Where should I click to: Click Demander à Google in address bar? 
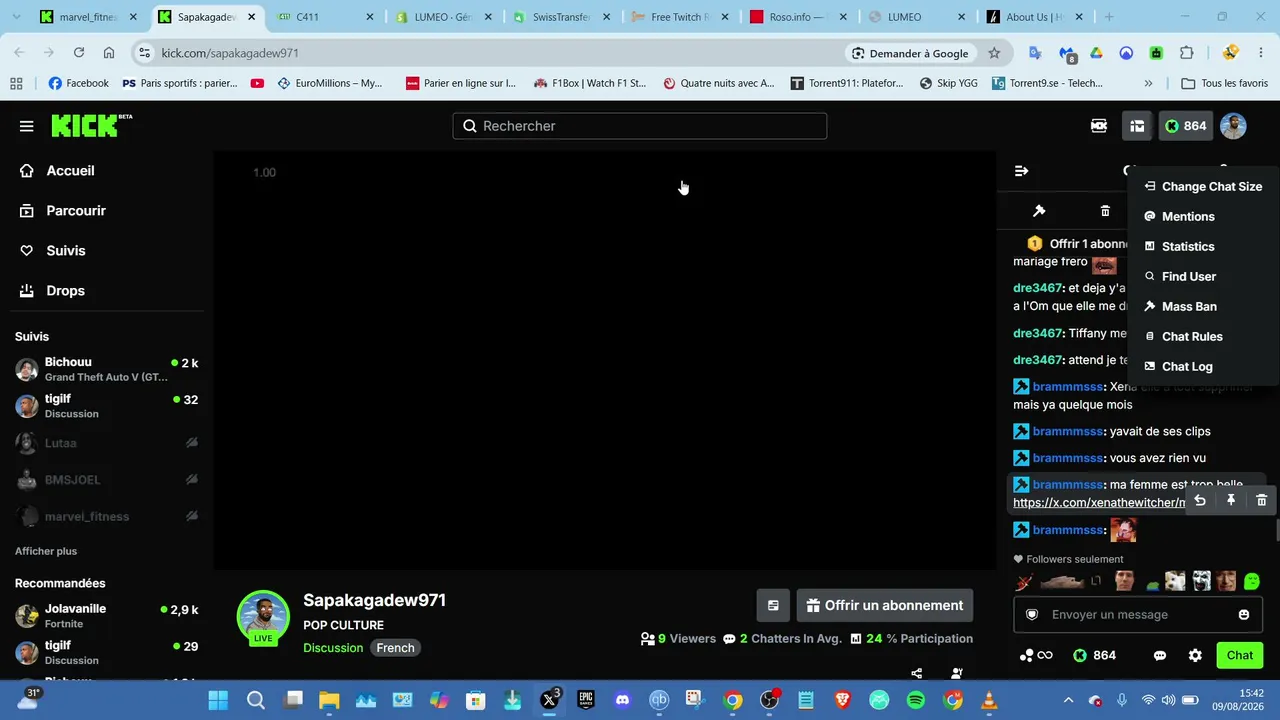pyautogui.click(x=910, y=53)
